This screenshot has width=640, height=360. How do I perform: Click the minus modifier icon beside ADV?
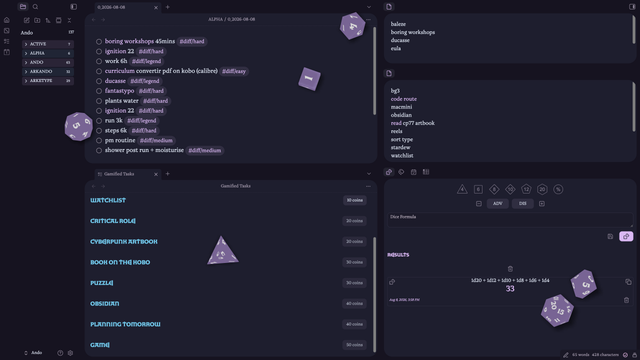click(x=478, y=204)
